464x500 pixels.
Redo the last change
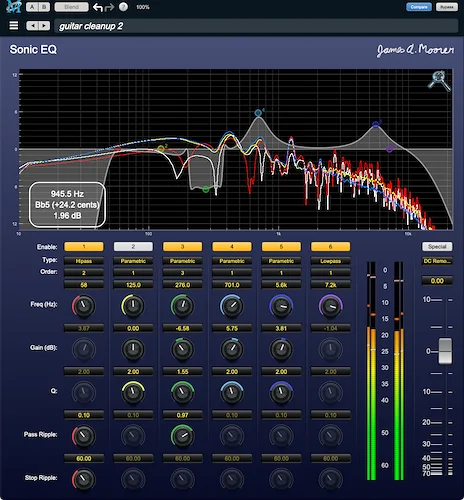(x=109, y=7)
